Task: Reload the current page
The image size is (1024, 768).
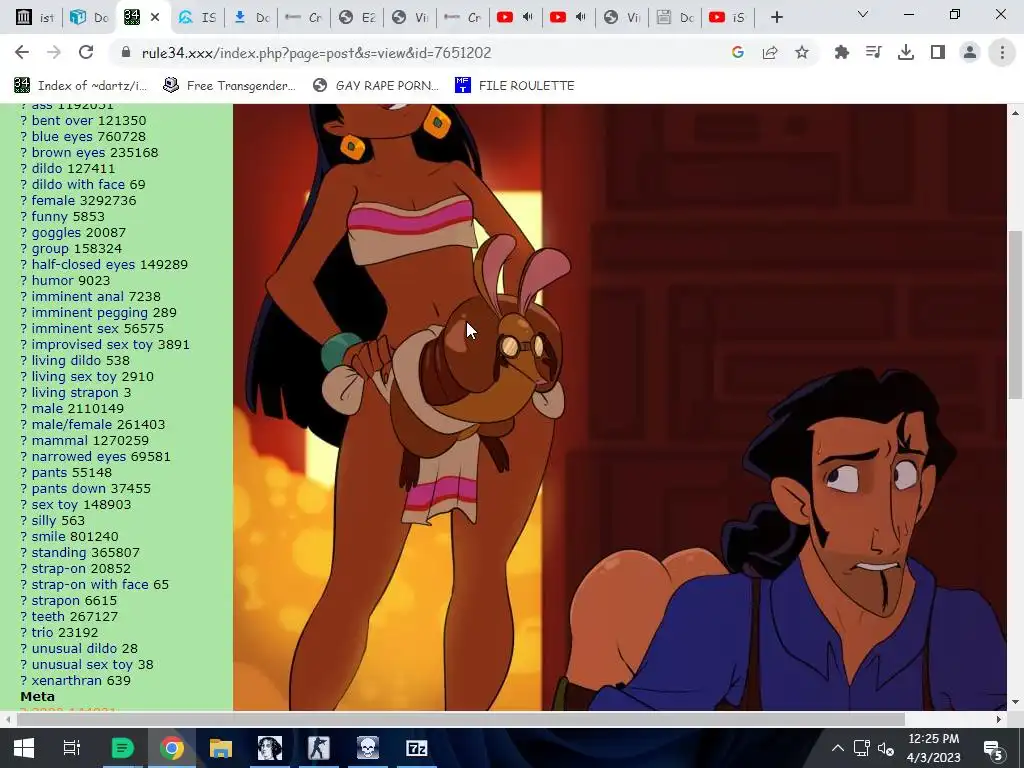Action: (86, 52)
